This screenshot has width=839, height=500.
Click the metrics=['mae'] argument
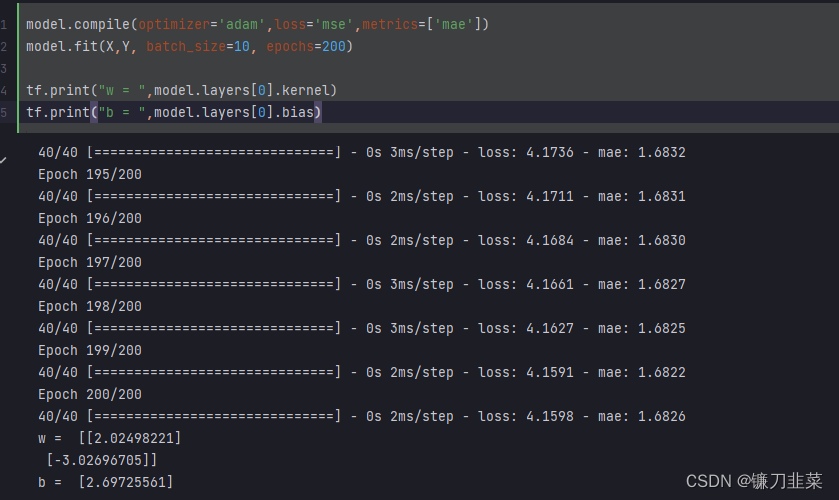[x=422, y=25]
